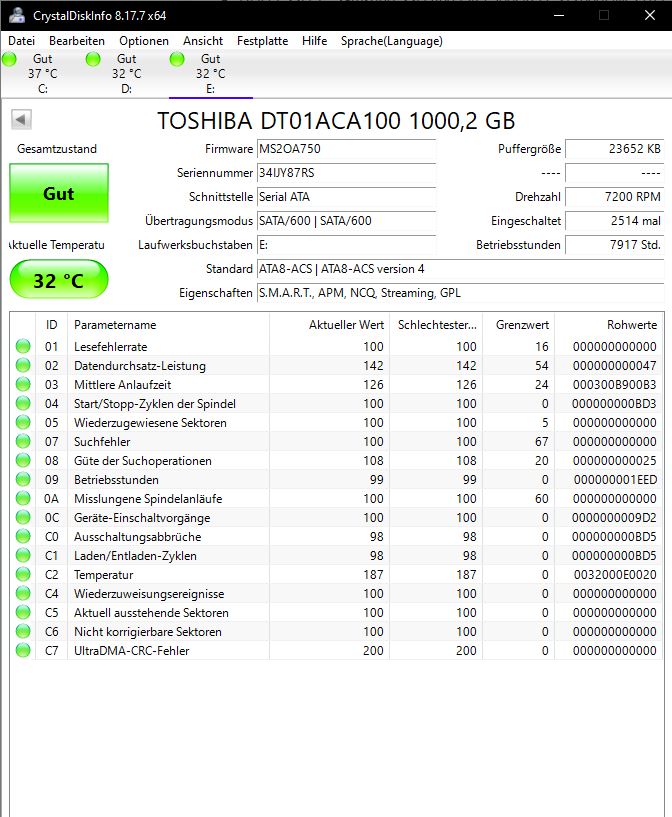672x817 pixels.
Task: Click status icon for Misslungene Spindelanläufe
Action: [x=23, y=498]
